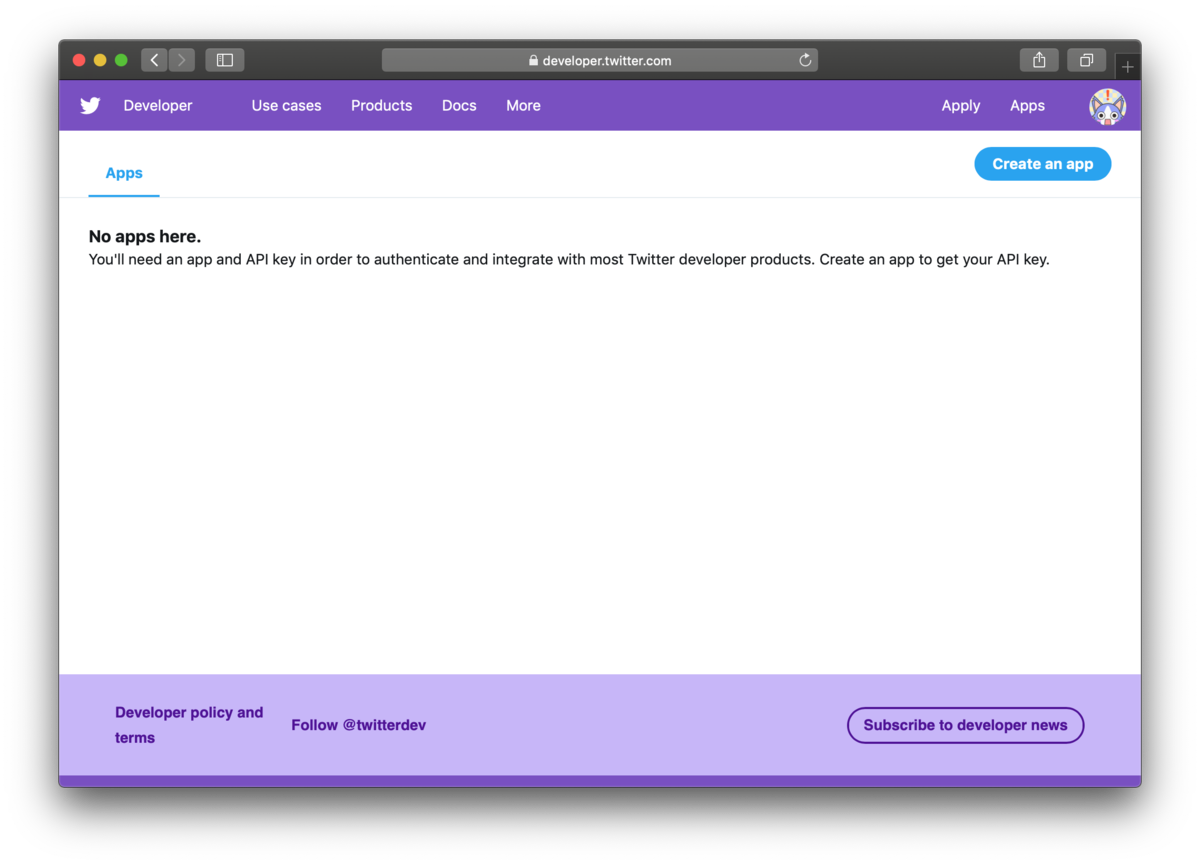
Task: Go back with Safari's back arrow
Action: pos(154,60)
